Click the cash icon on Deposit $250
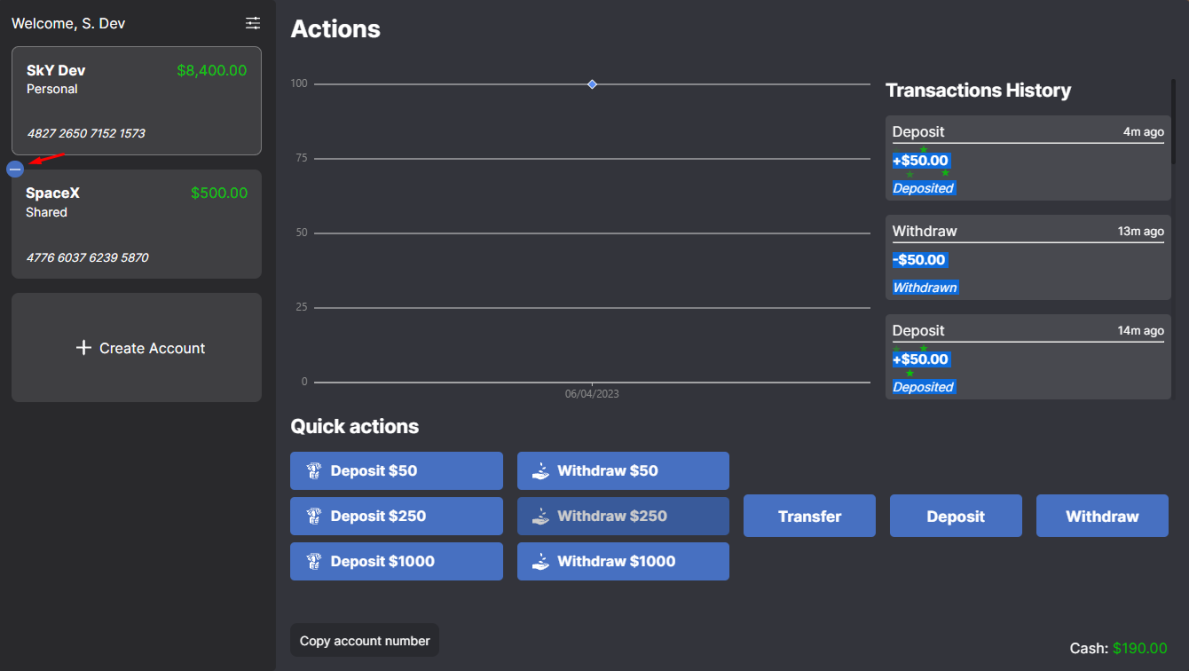Viewport: 1189px width, 671px height. [x=313, y=516]
